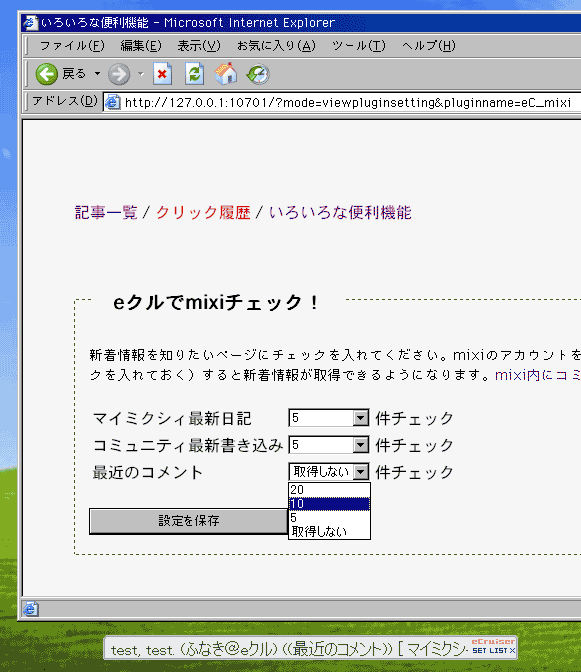Screen dimensions: 581x672
Task: Open the ファイル(F) menu
Action: pyautogui.click(x=72, y=45)
